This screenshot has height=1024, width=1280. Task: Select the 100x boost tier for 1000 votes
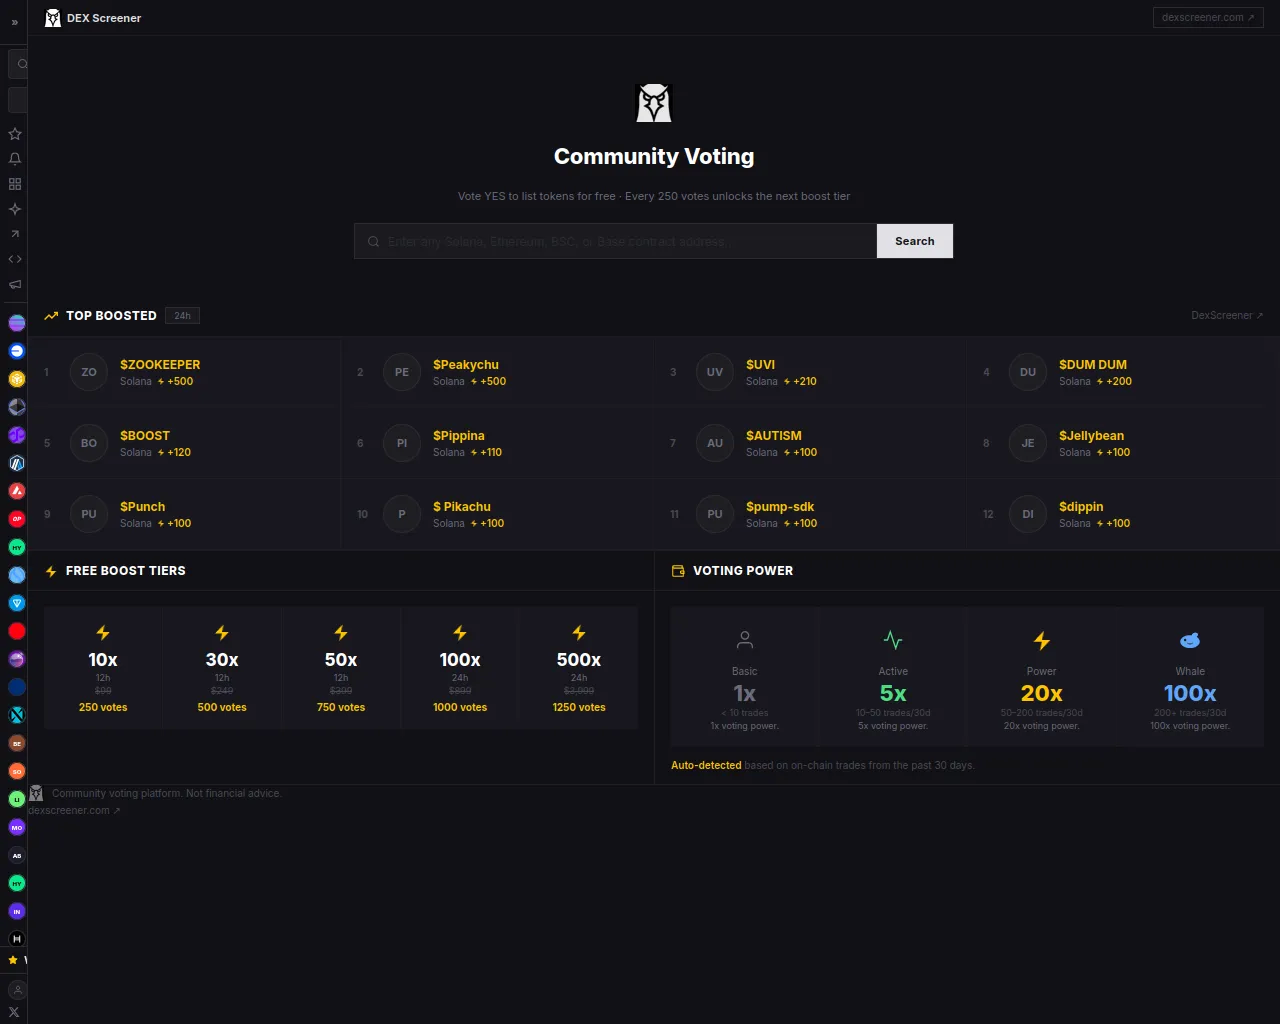click(460, 668)
